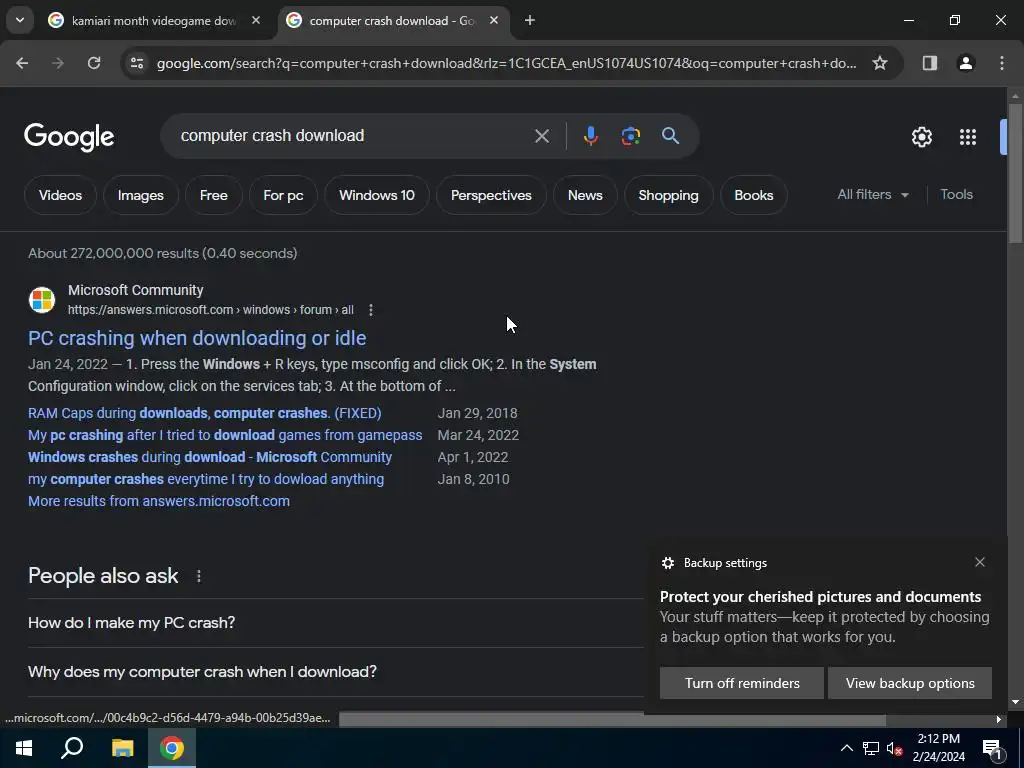Click the vertical page scrollbar thumb
Image resolution: width=1024 pixels, height=768 pixels.
1015,172
